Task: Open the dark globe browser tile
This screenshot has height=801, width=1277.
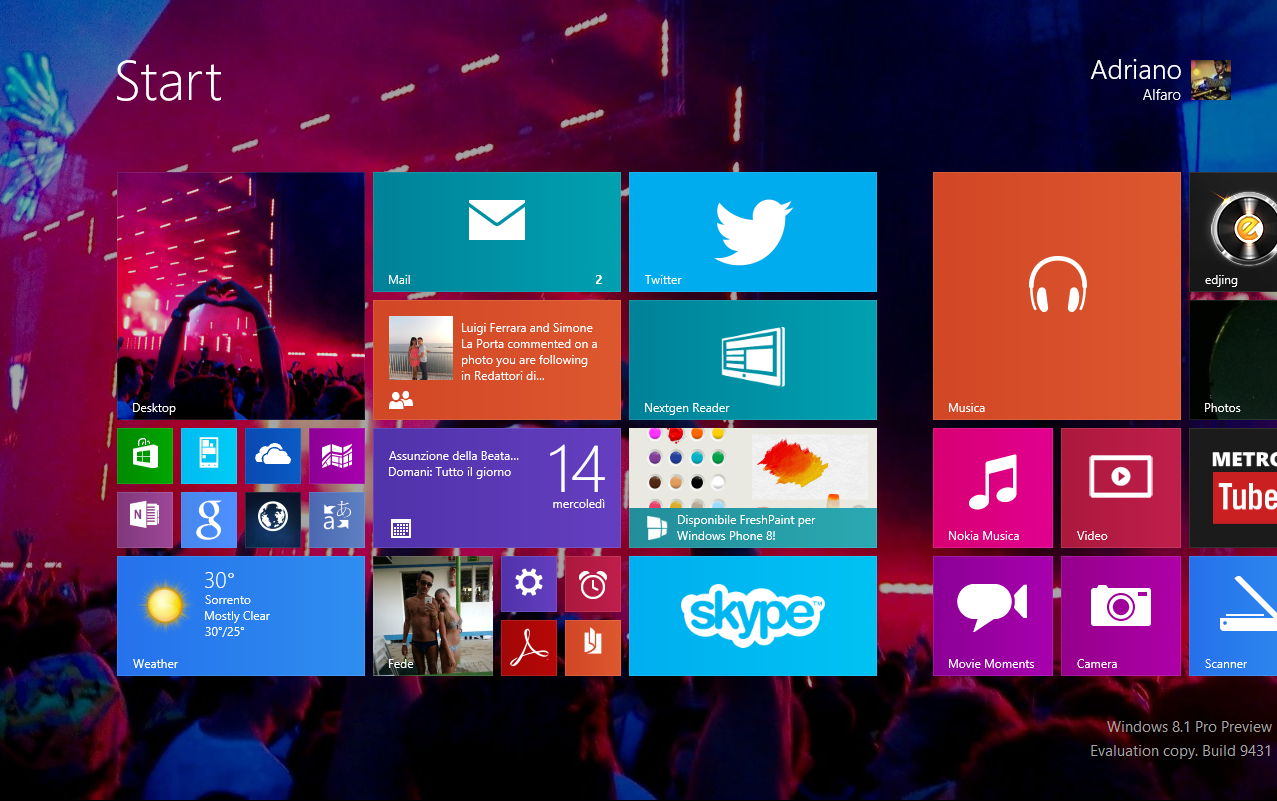Action: 273,520
